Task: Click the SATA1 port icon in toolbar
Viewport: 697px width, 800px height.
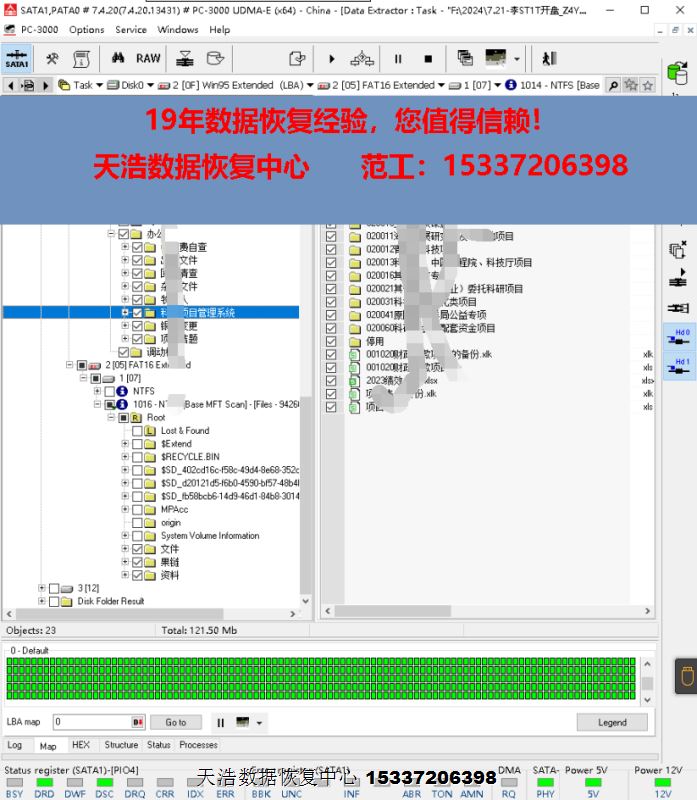Action: click(x=17, y=58)
